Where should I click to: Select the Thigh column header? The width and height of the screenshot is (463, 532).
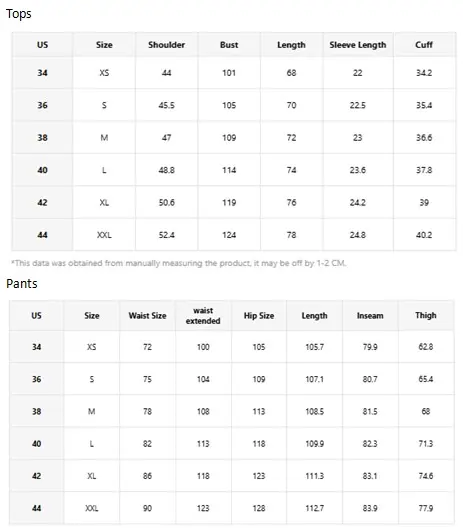[x=426, y=316]
